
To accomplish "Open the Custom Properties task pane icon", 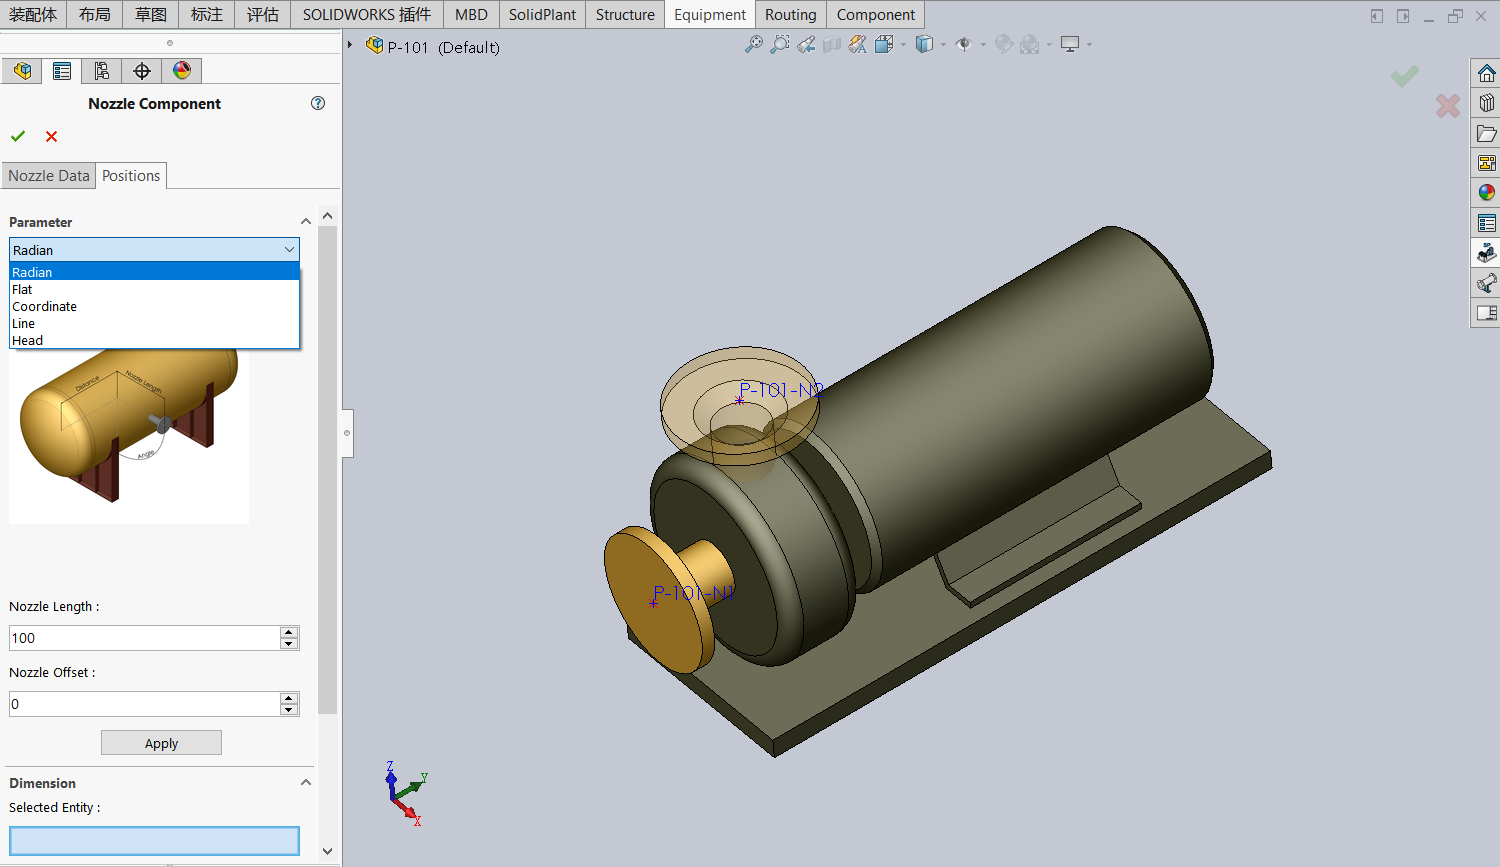I will pos(1487,223).
